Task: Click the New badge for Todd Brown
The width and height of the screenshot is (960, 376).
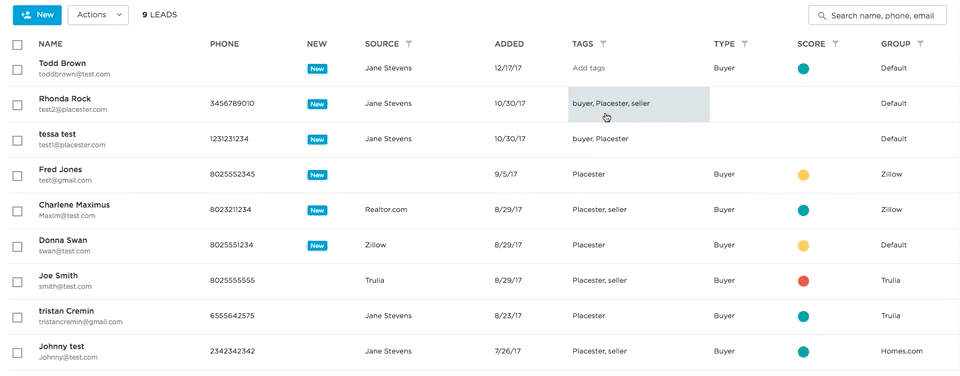Action: coord(317,69)
